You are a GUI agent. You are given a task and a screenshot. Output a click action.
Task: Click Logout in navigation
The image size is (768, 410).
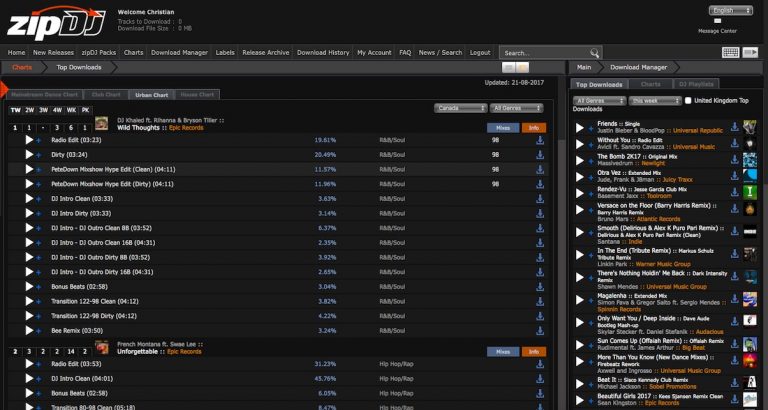click(480, 52)
